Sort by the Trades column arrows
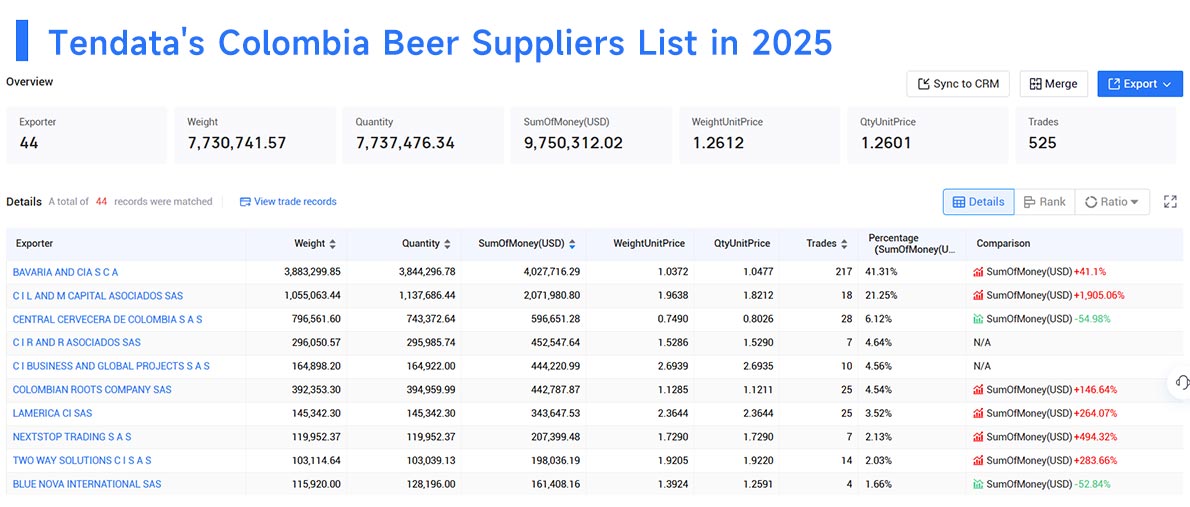1190x507 pixels. coord(842,244)
